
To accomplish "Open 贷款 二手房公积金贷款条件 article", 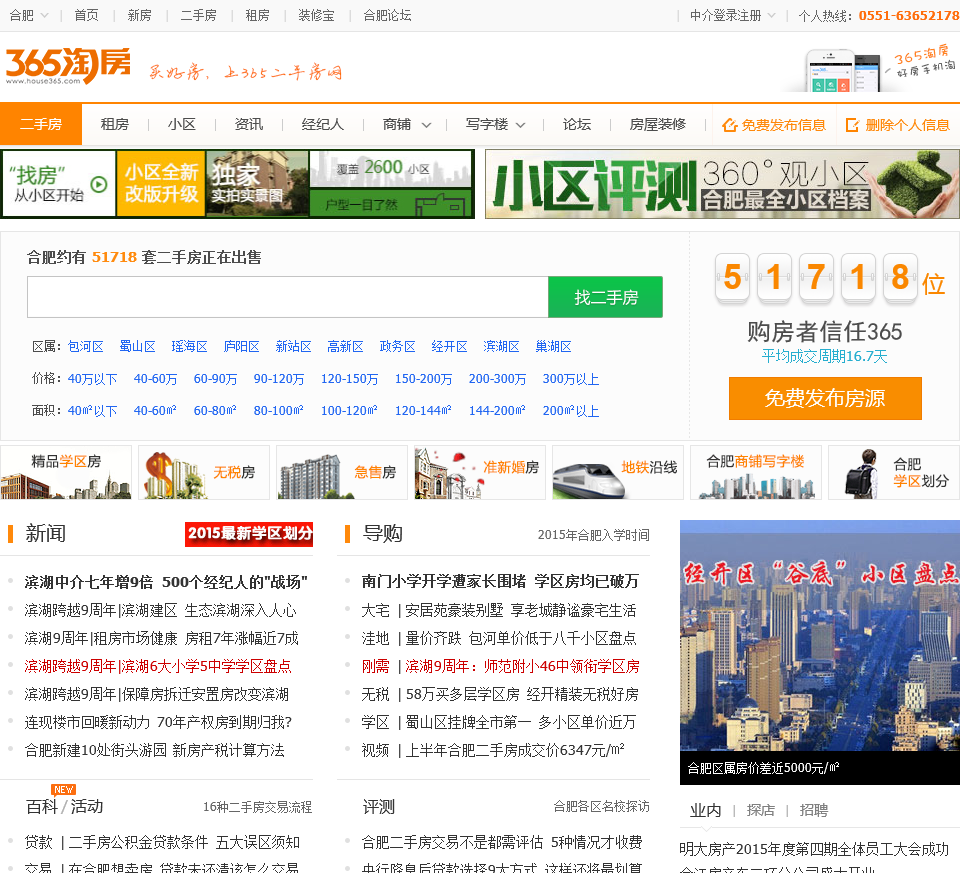I will pyautogui.click(x=162, y=842).
